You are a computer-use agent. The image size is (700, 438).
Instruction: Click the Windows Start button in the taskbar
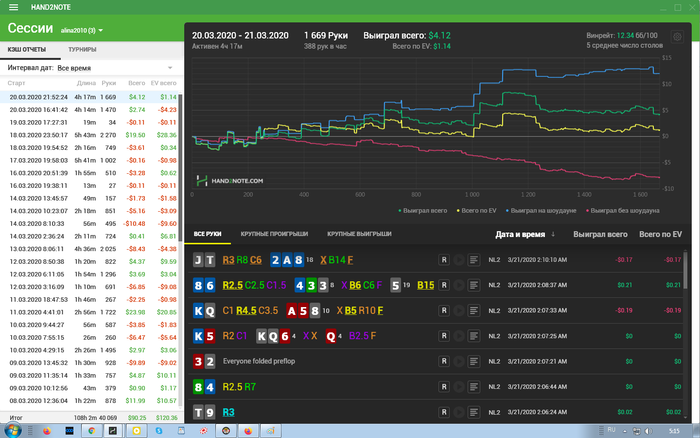(x=14, y=429)
